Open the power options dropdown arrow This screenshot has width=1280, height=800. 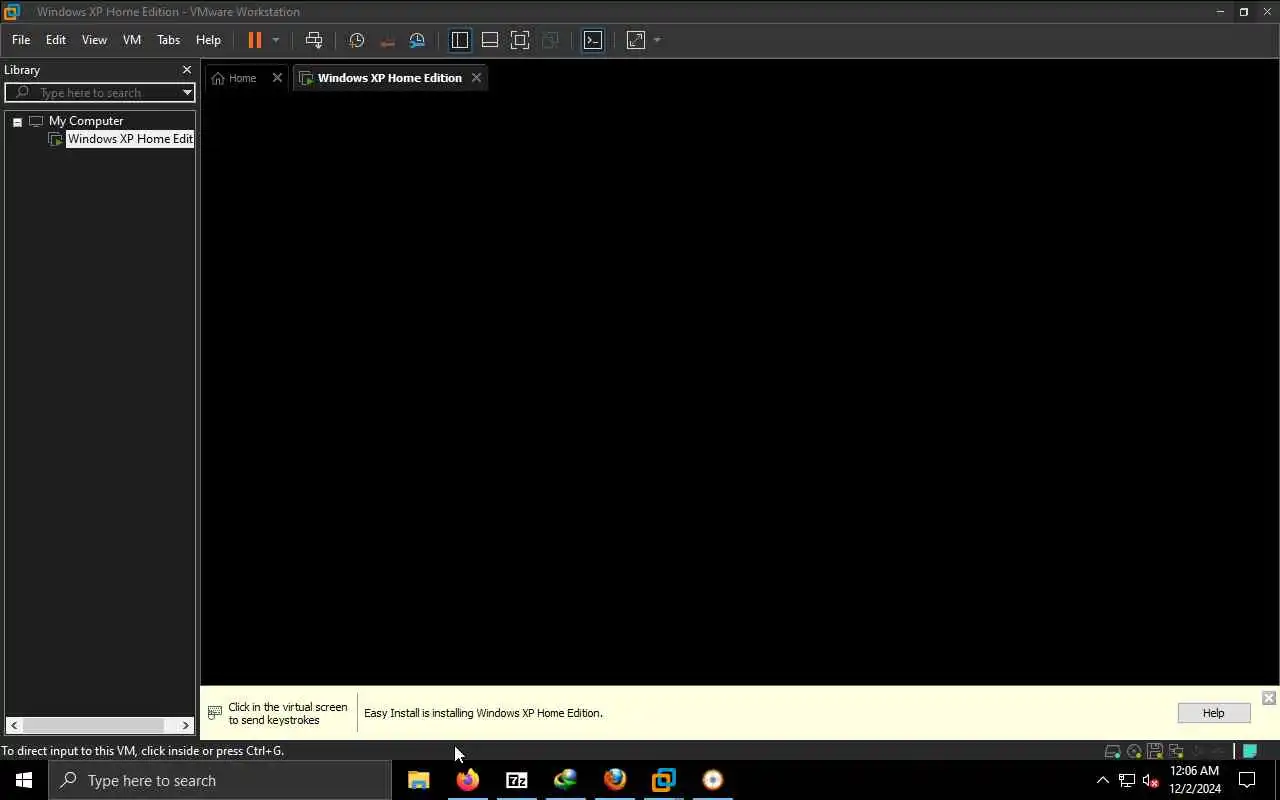point(276,40)
